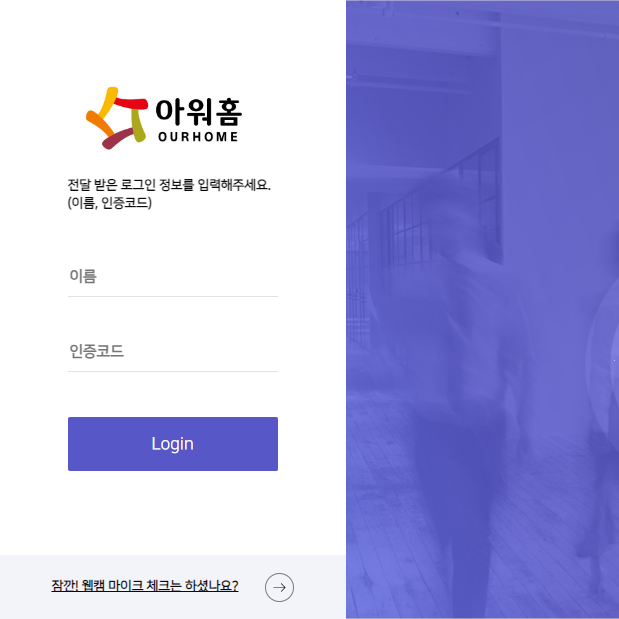Click the purple Login button

pos(173,444)
